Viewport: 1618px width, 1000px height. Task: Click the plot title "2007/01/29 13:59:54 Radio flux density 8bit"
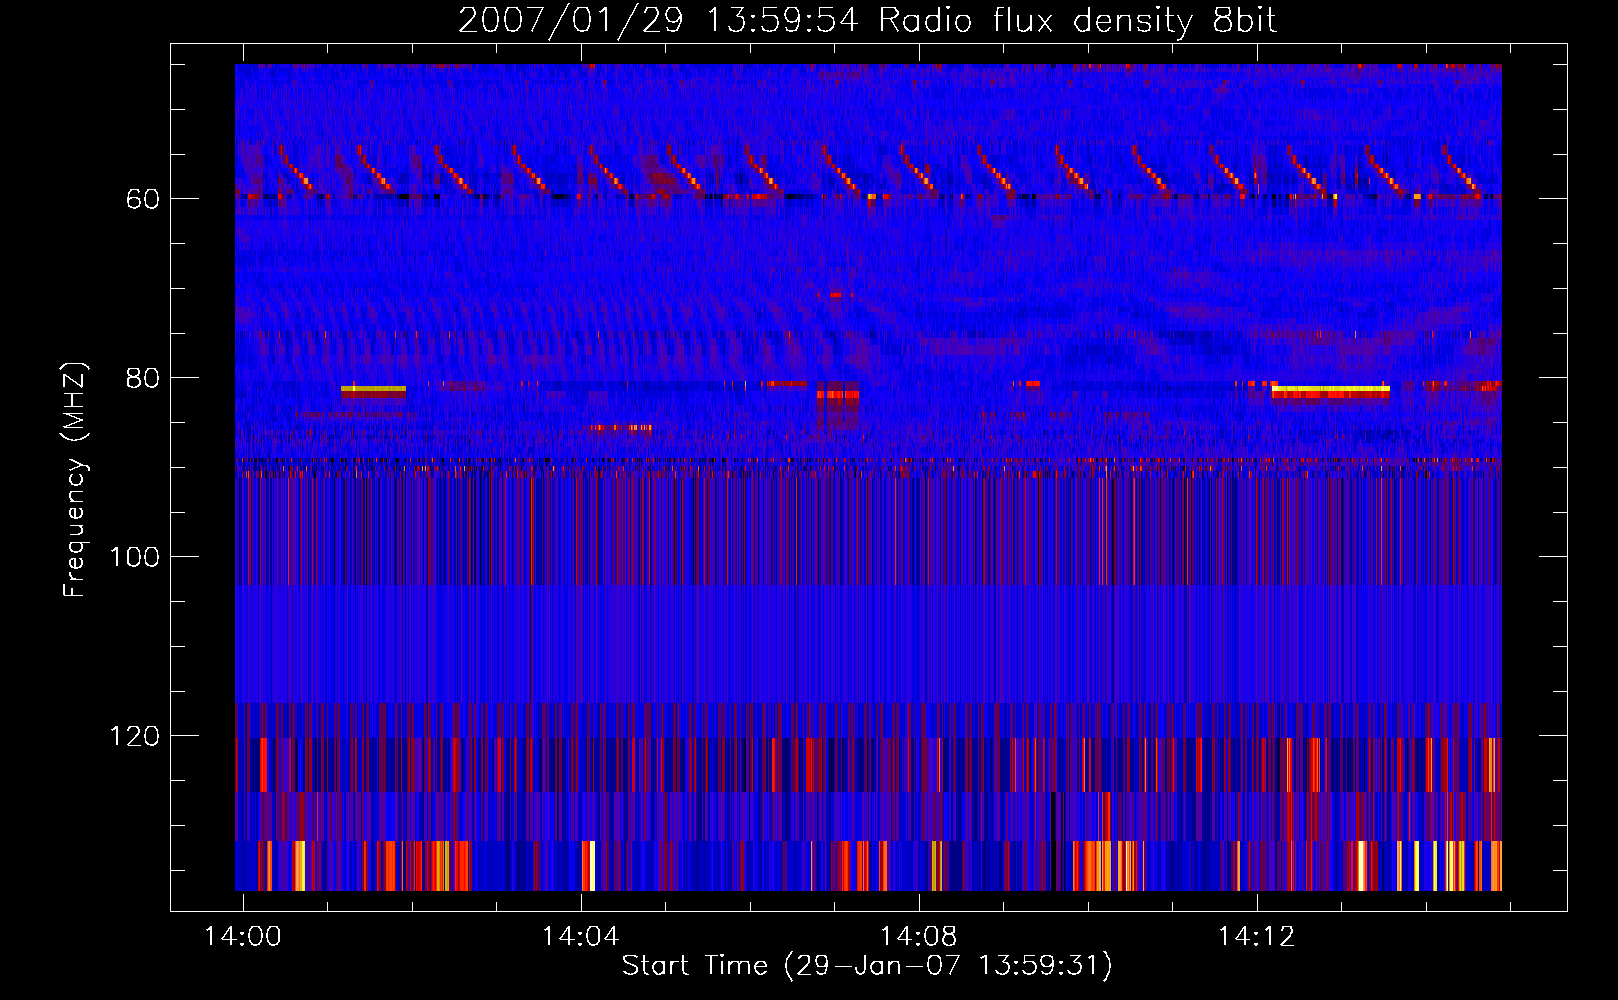867,20
